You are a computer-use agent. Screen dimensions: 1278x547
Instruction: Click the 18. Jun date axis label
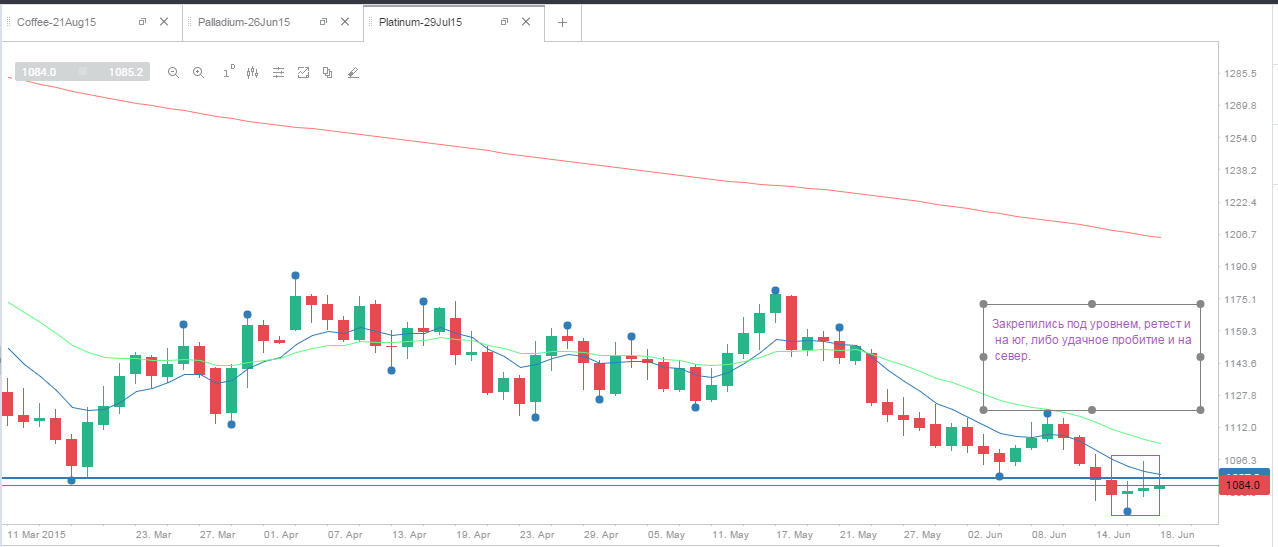tap(1176, 535)
